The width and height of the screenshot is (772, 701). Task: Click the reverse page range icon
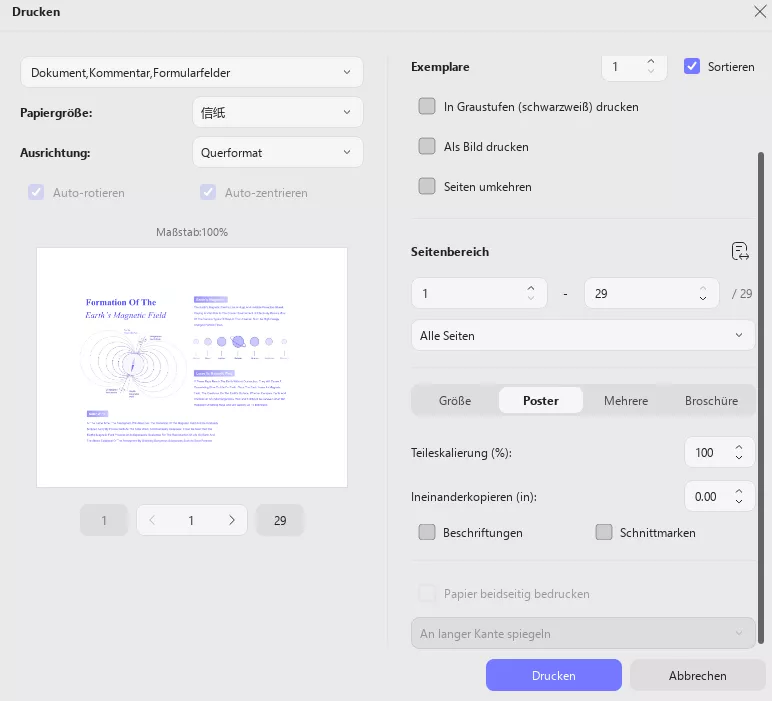tap(740, 251)
